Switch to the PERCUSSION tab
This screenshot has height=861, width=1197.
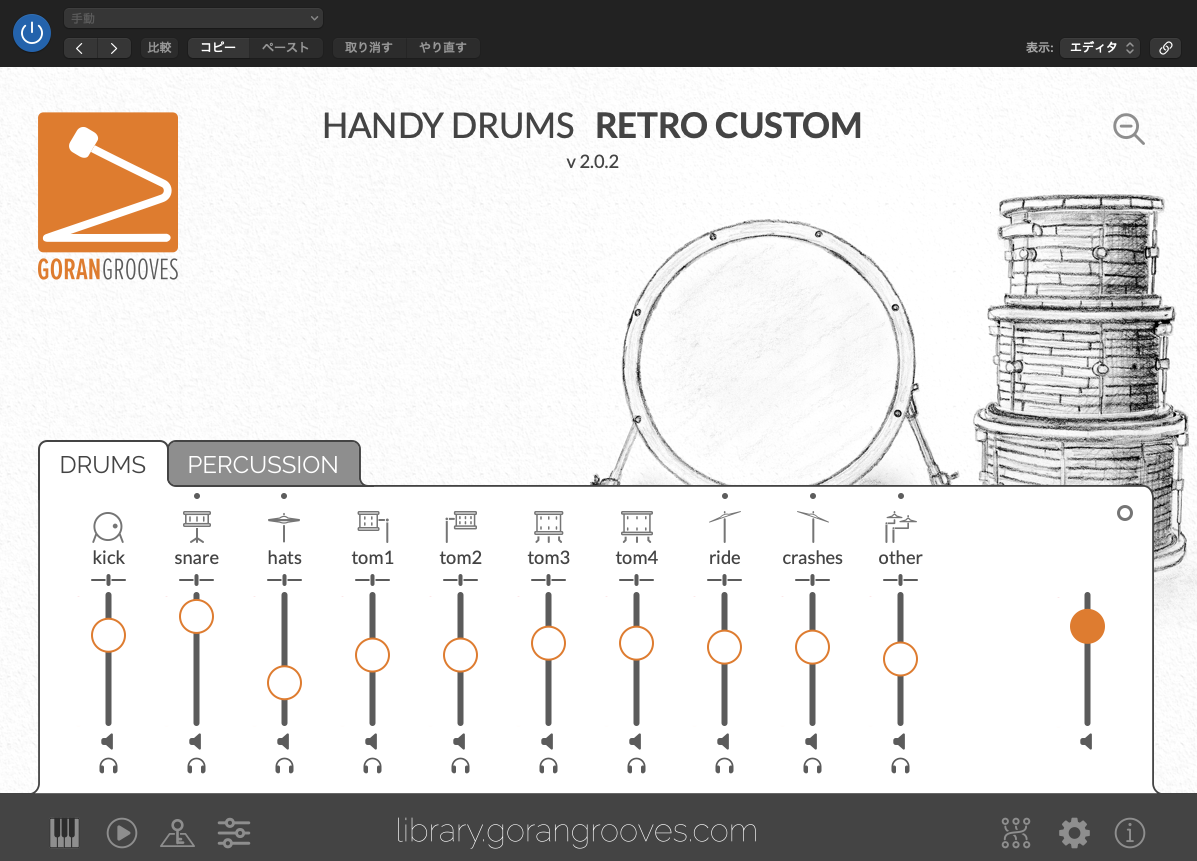click(263, 465)
